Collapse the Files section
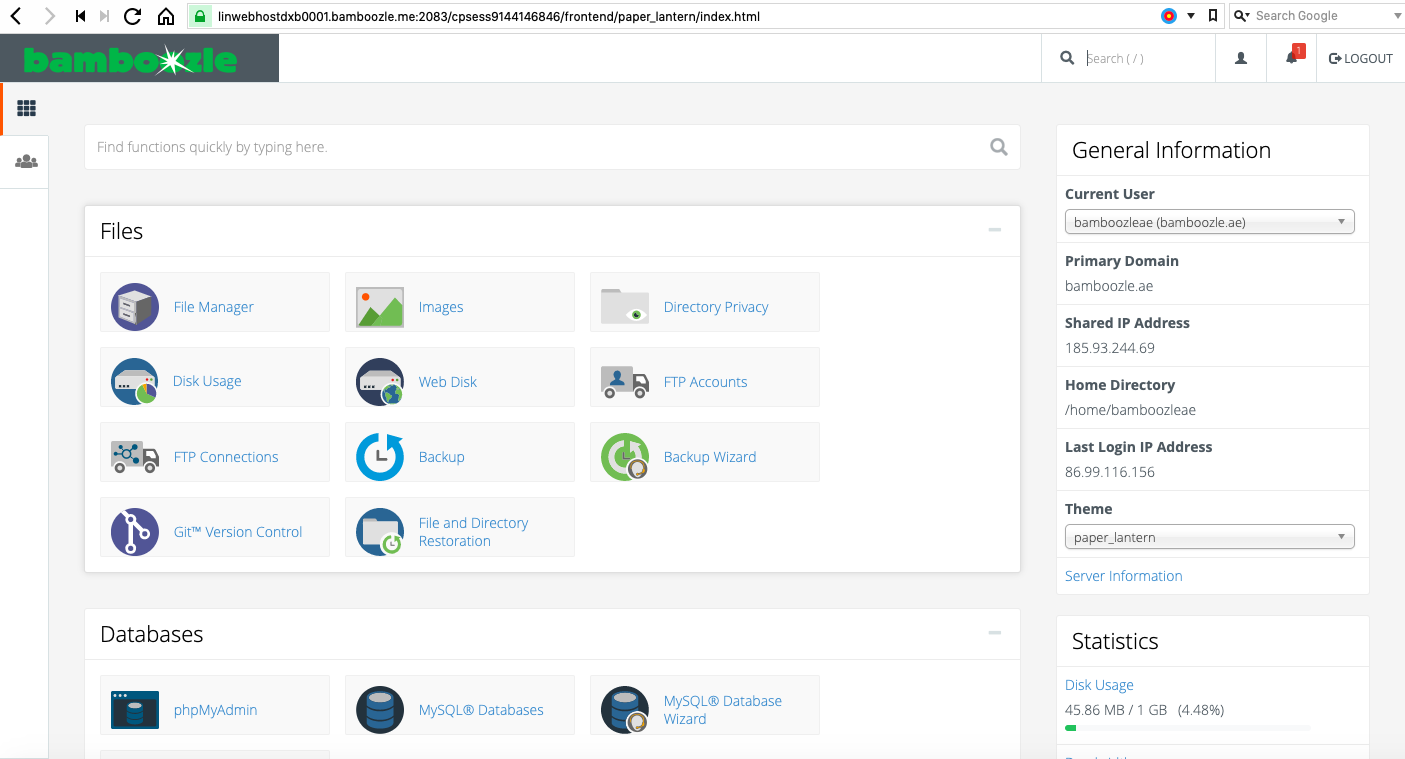1405x759 pixels. pyautogui.click(x=995, y=230)
